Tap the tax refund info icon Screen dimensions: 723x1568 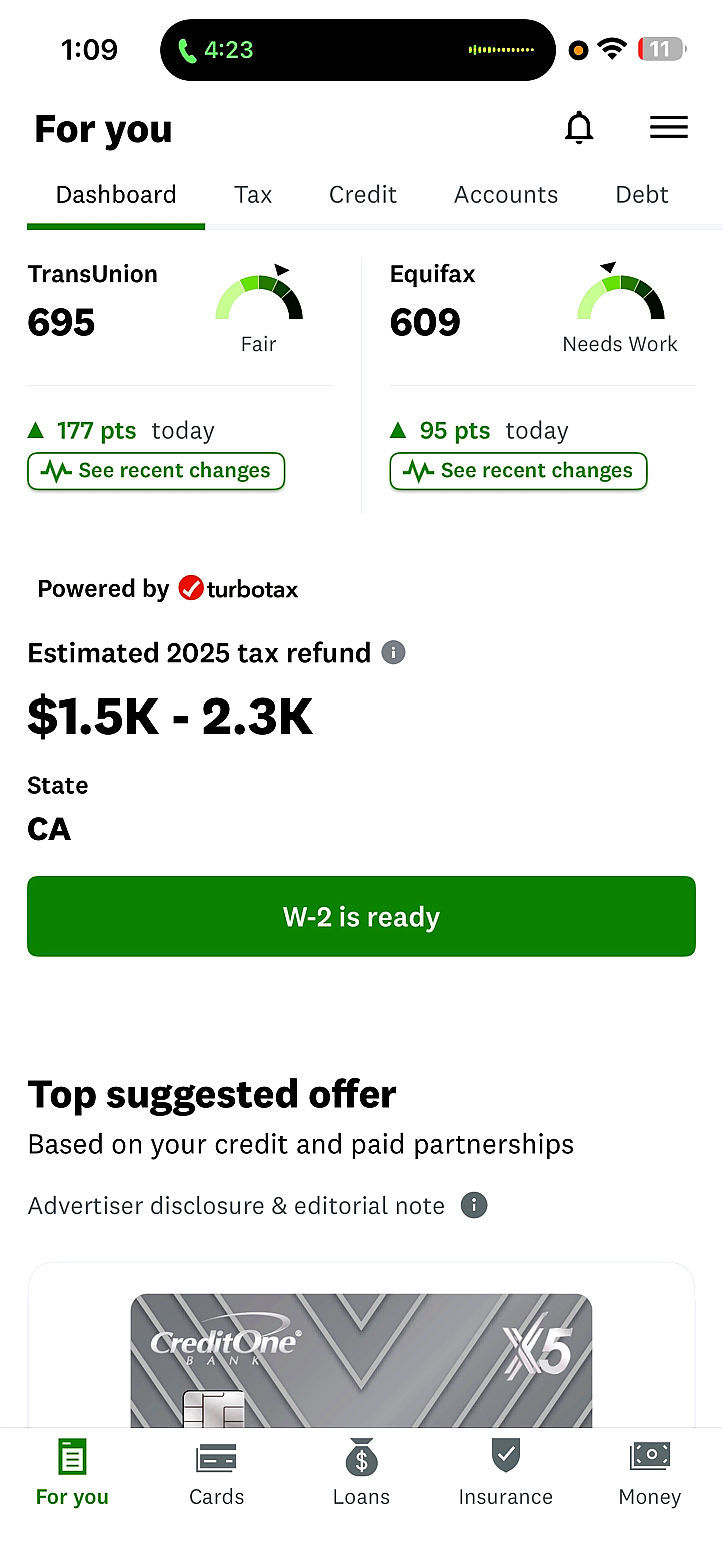coord(394,653)
